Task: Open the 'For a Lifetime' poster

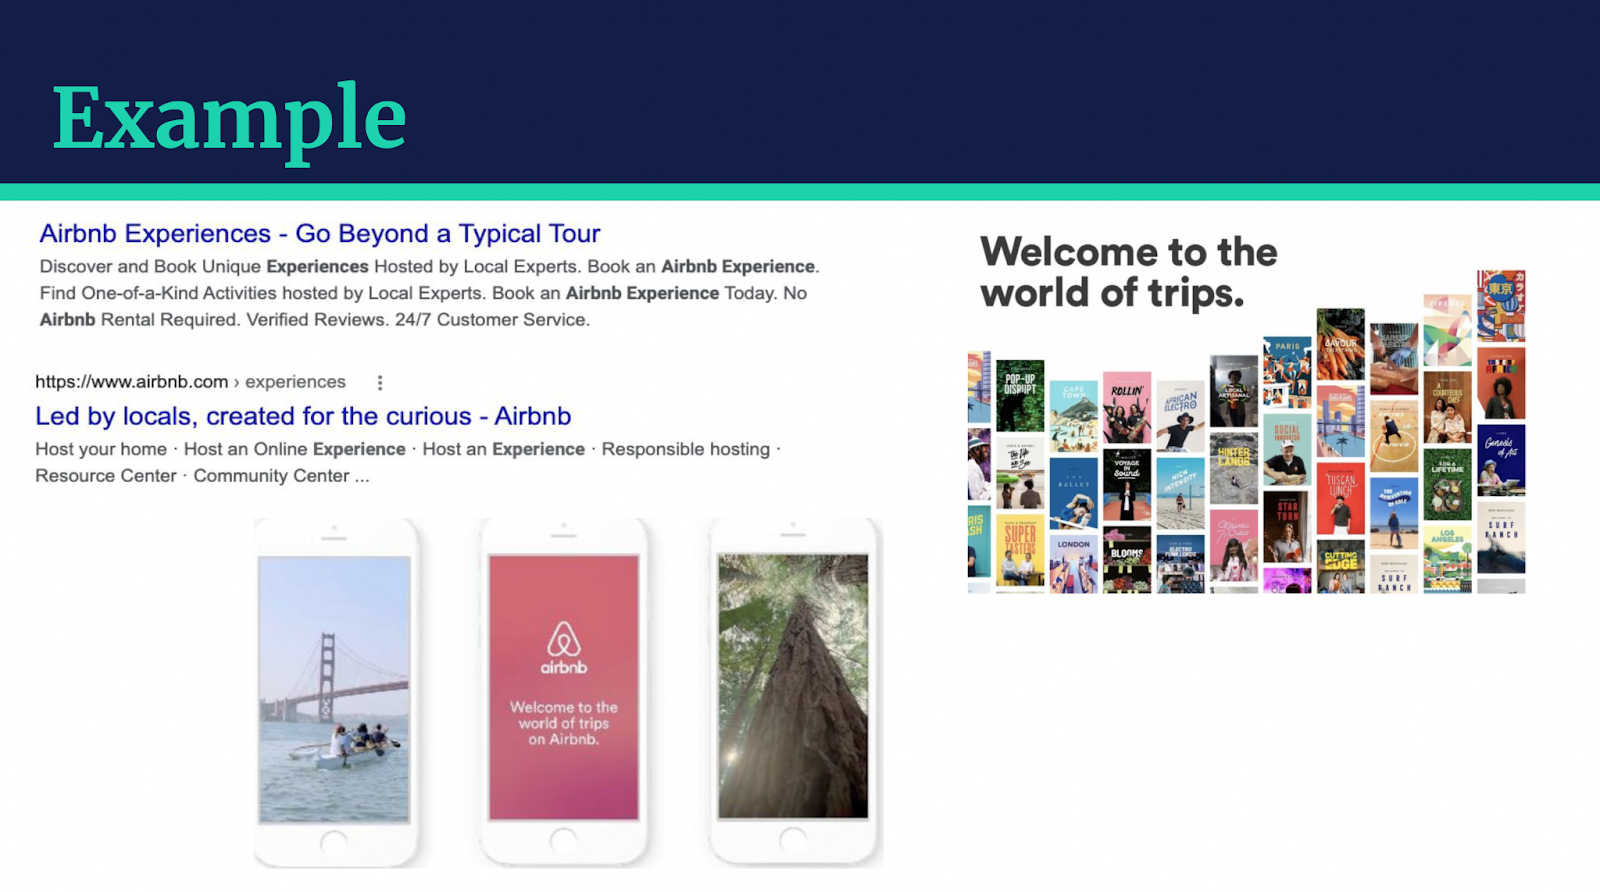Action: pos(1447,484)
